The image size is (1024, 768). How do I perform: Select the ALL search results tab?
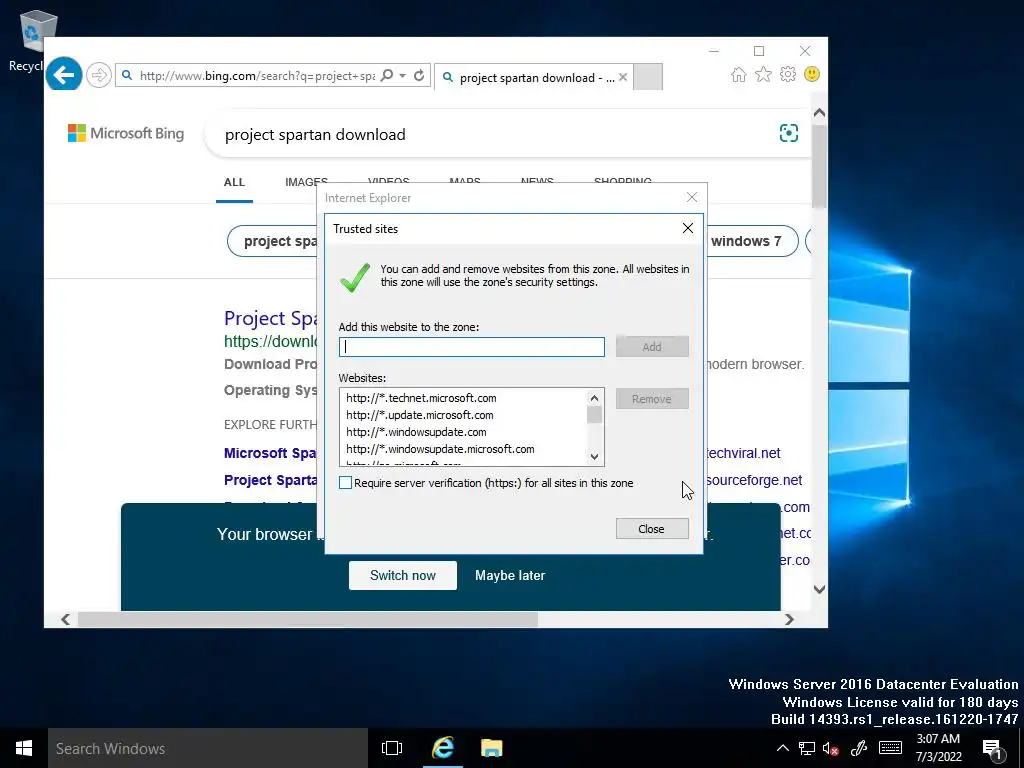(x=234, y=182)
